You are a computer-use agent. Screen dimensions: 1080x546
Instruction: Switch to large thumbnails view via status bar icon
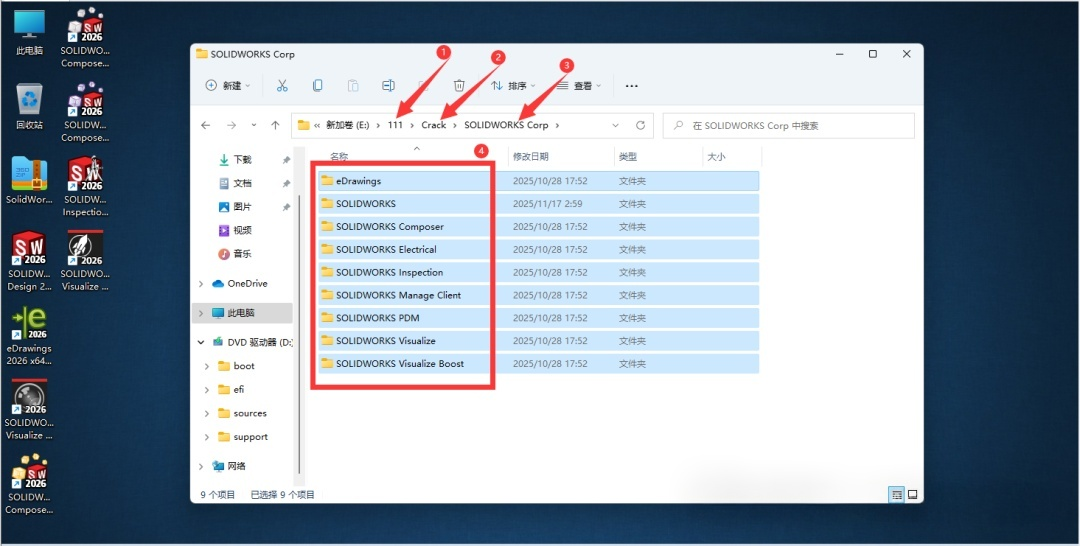click(913, 494)
